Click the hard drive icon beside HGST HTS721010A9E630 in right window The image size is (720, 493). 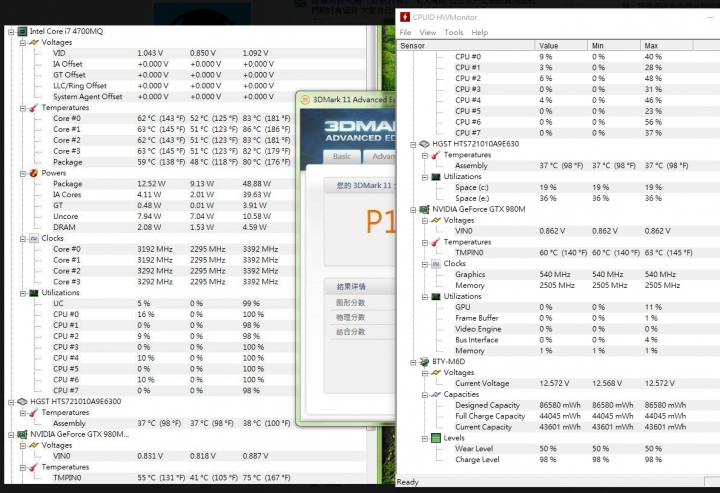pyautogui.click(x=424, y=144)
